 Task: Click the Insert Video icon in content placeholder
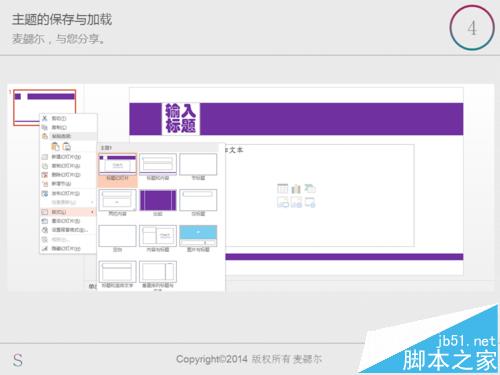click(x=310, y=202)
